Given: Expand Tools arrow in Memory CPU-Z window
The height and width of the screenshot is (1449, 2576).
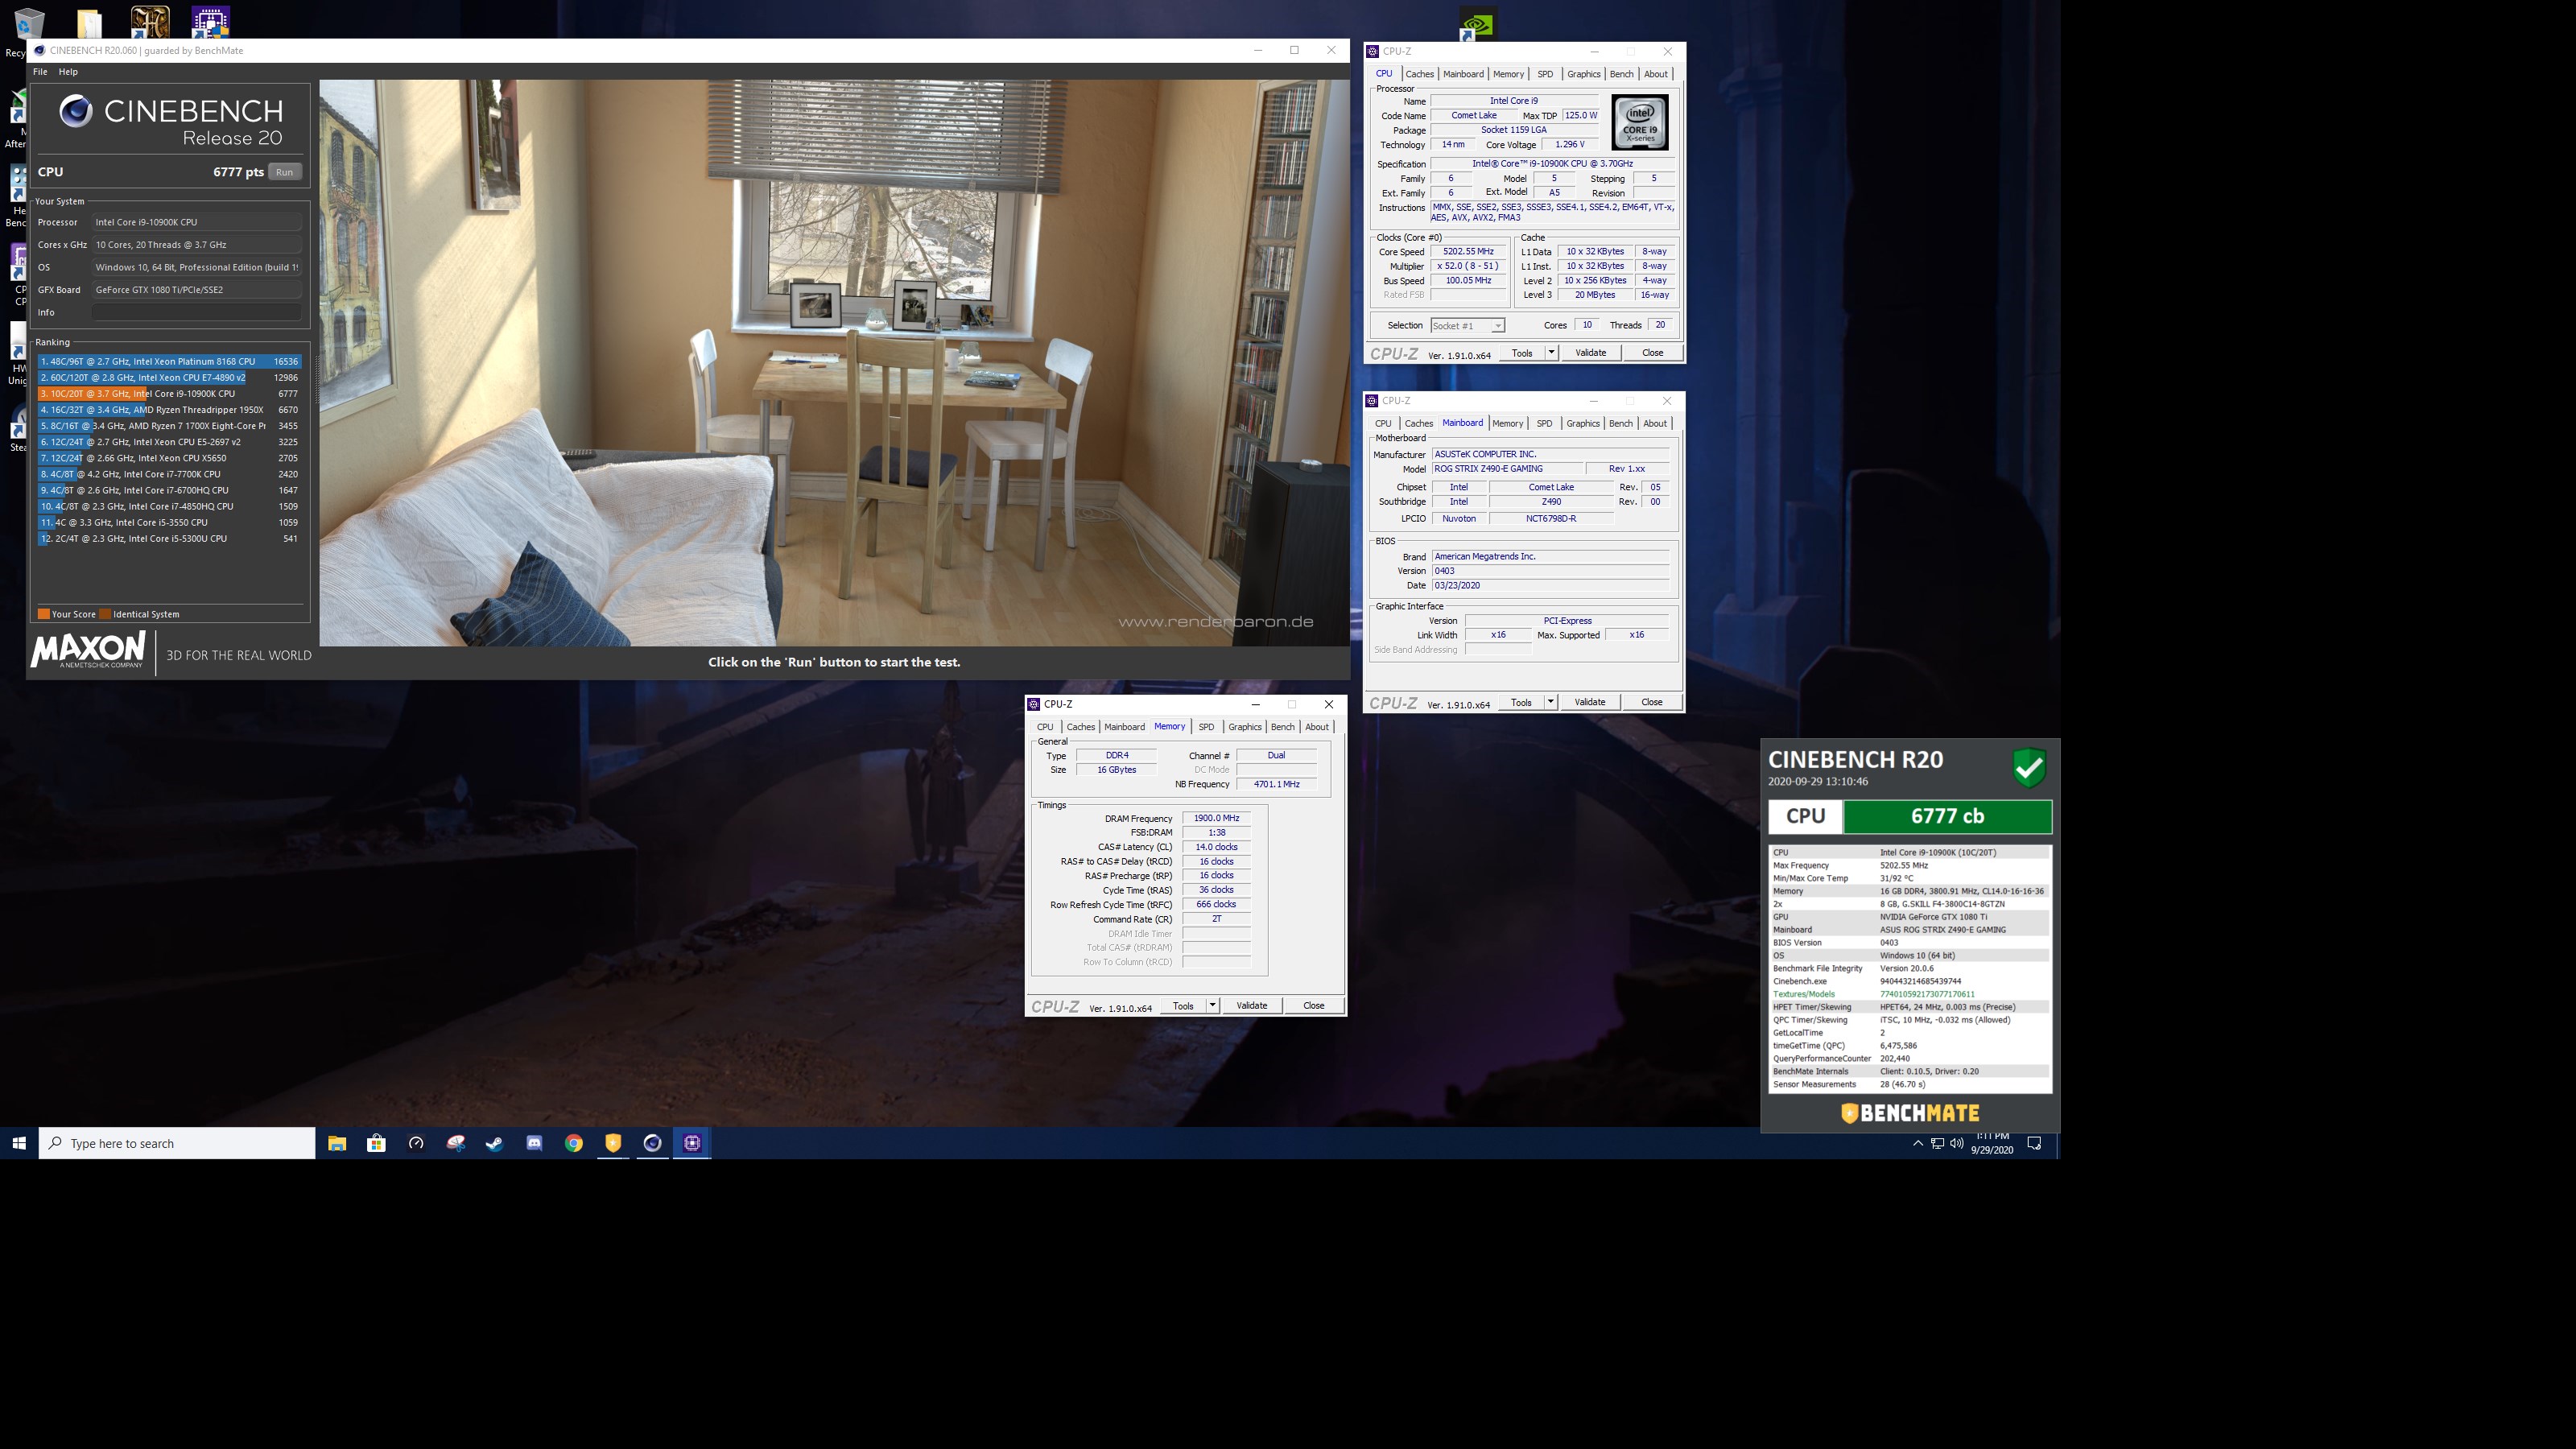Looking at the screenshot, I should (x=1212, y=1006).
